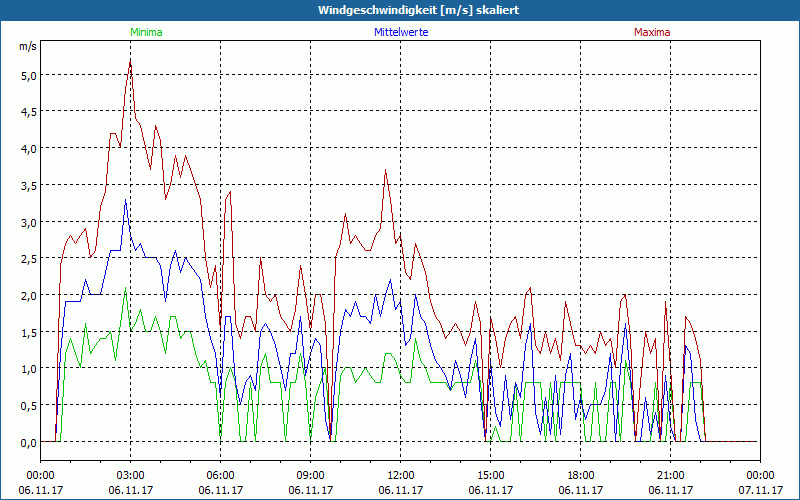
Task: Click the 21:00 time axis label
Action: [x=670, y=476]
